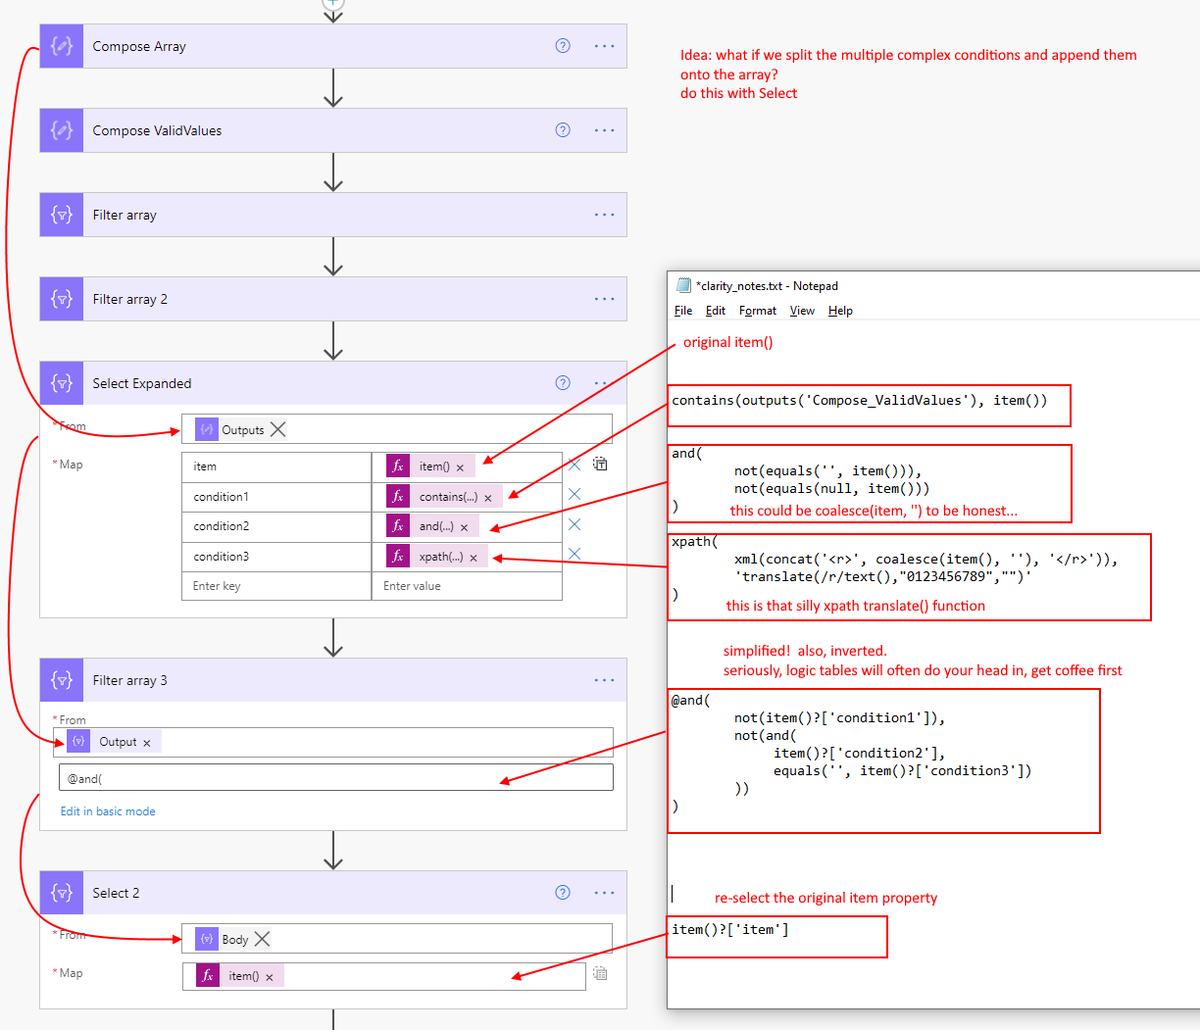Open more options menu for Compose ValidValues
Screen dimensions: 1200x1030
pos(605,130)
